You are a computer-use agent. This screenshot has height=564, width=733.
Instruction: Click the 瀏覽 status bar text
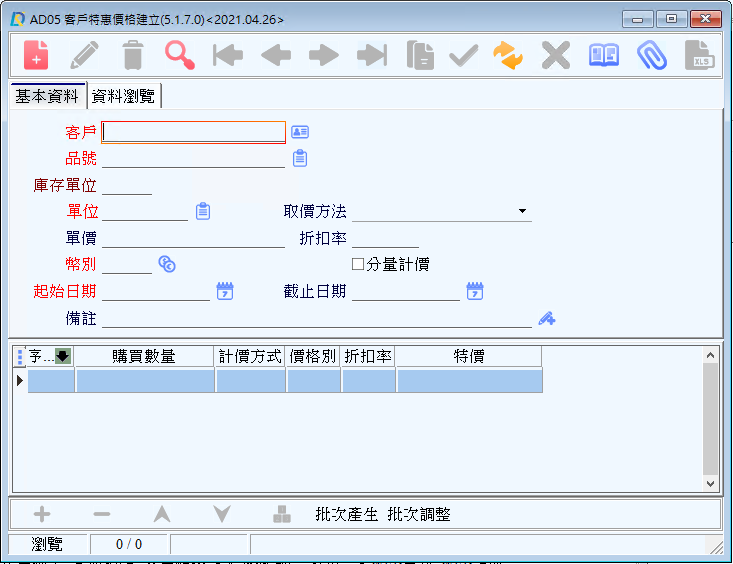point(47,544)
